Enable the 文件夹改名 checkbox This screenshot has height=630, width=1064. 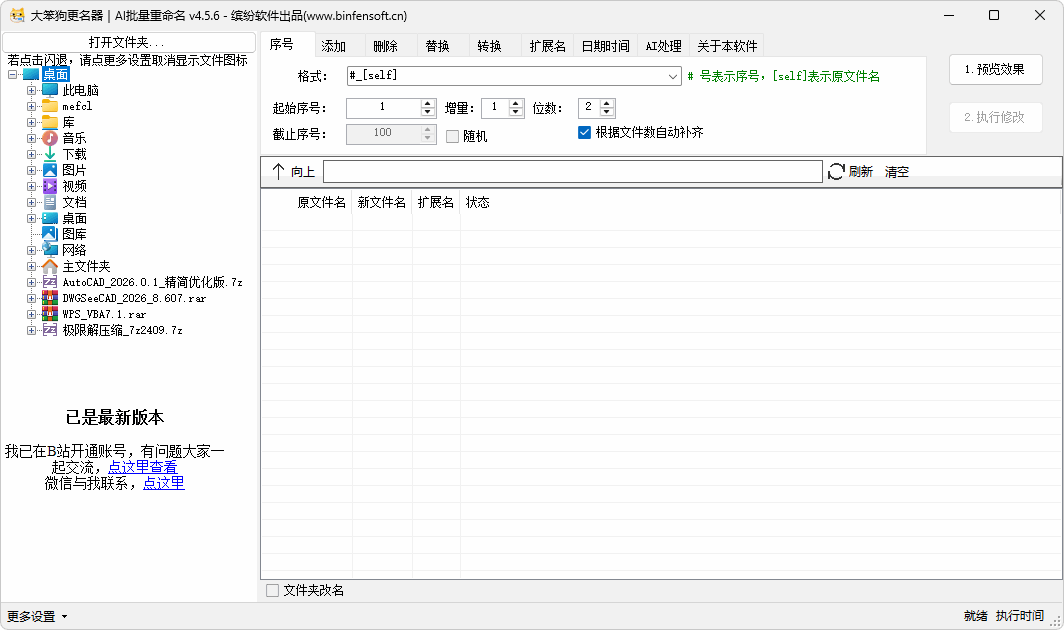pyautogui.click(x=273, y=591)
